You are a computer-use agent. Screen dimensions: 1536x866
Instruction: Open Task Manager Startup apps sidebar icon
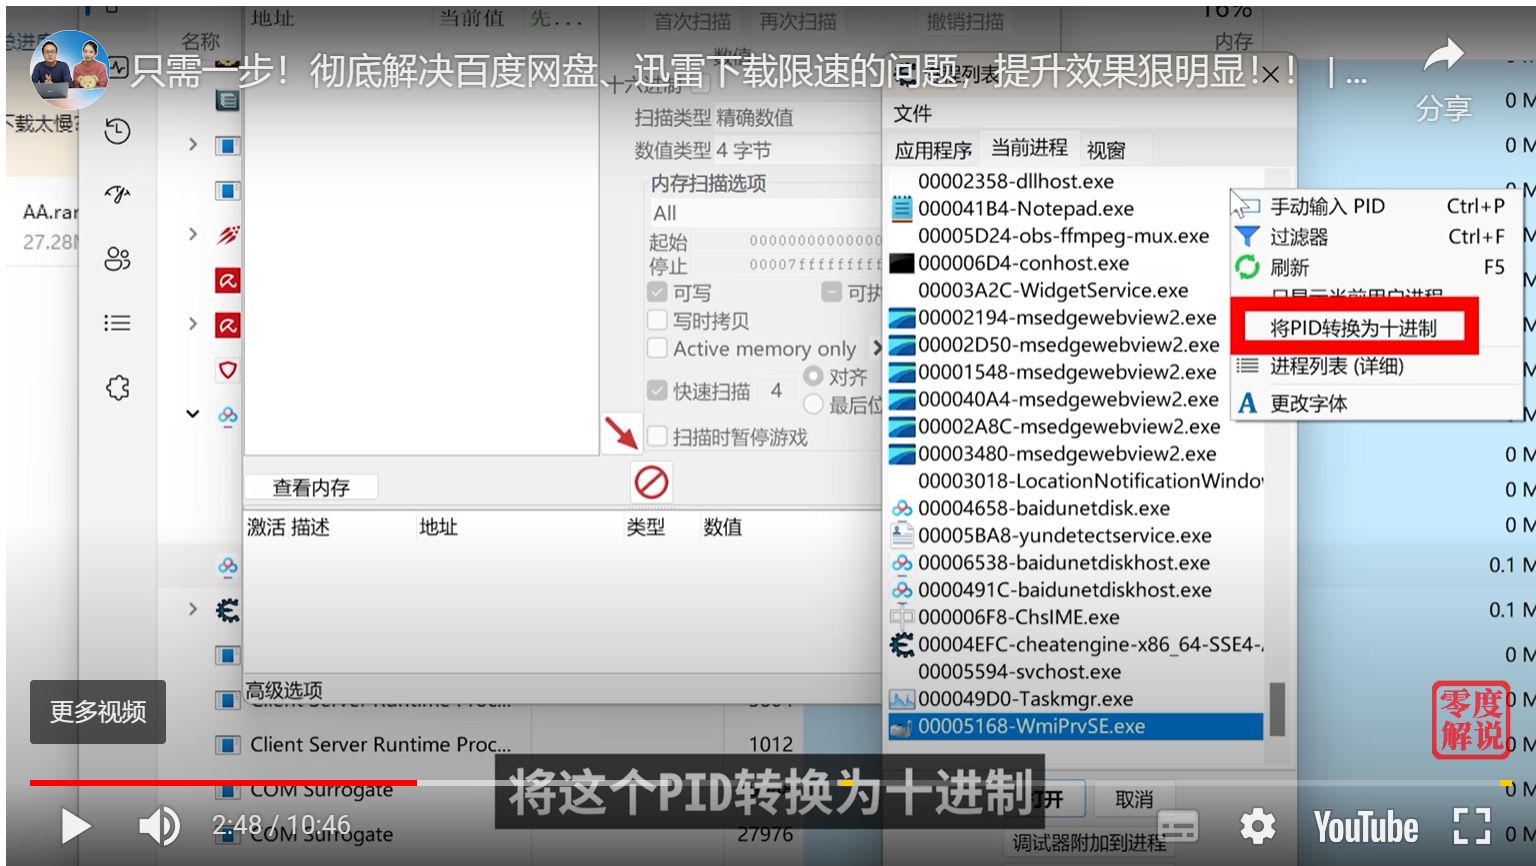pyautogui.click(x=118, y=194)
